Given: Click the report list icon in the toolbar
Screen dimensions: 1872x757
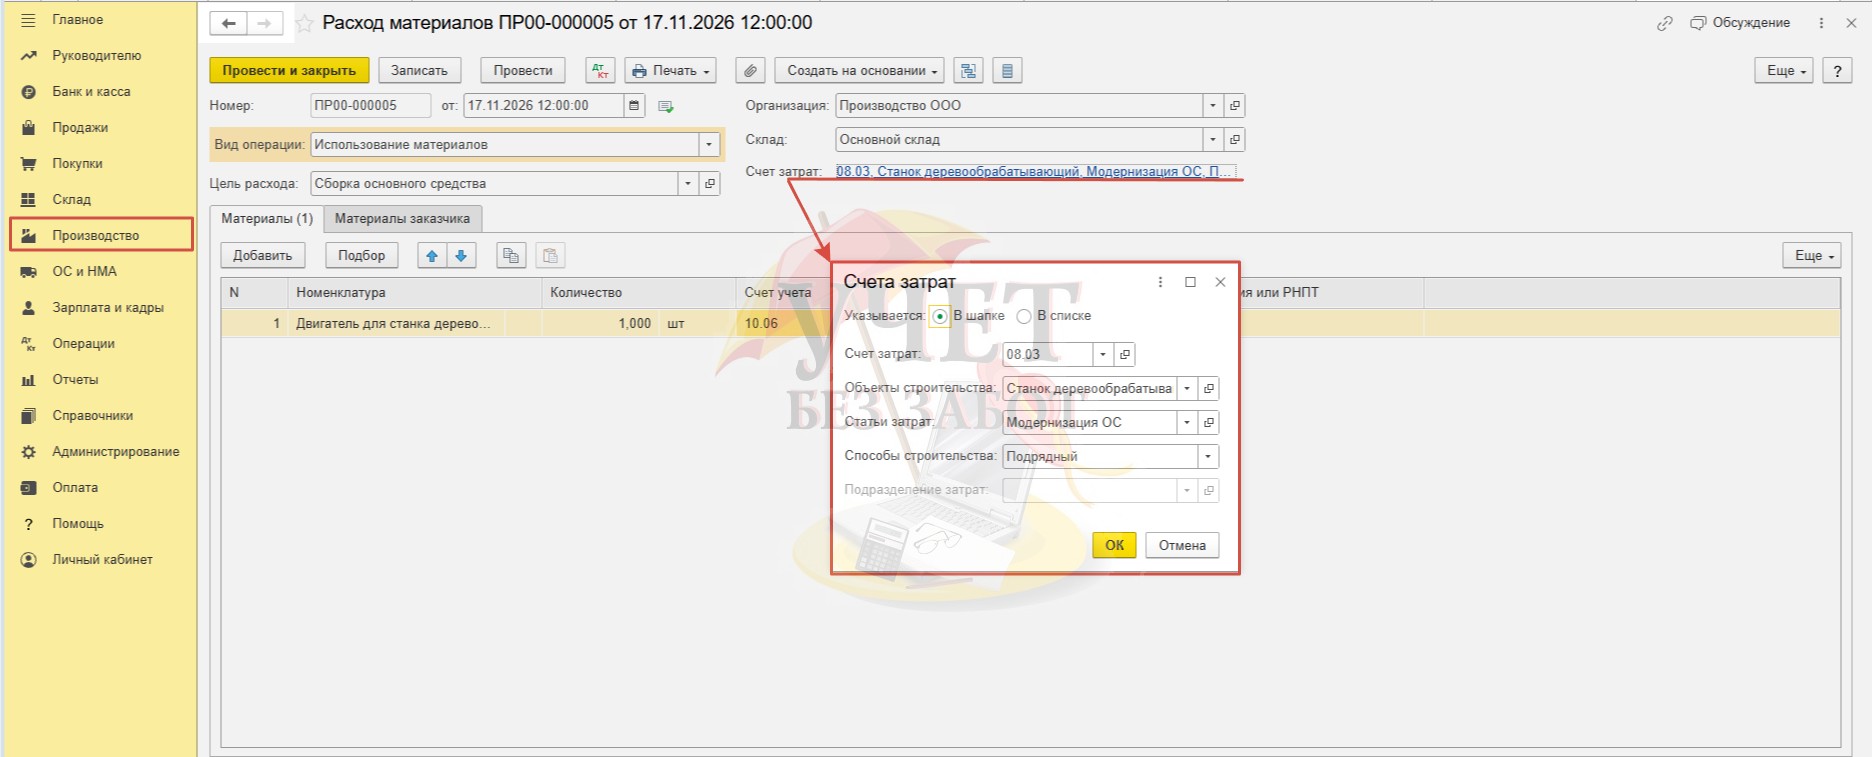Looking at the screenshot, I should pyautogui.click(x=1007, y=71).
